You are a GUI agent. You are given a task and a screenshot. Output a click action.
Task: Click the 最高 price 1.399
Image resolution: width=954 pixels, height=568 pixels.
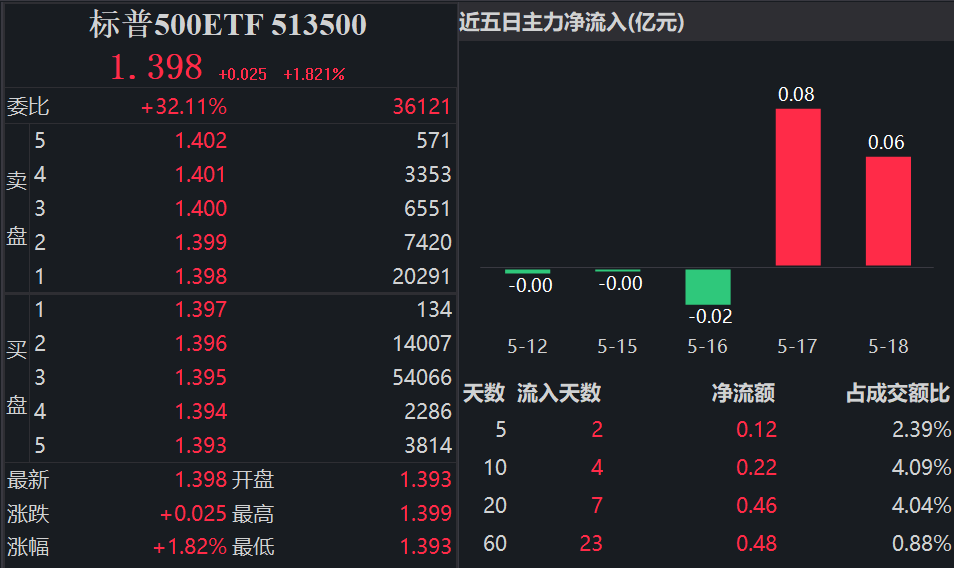pos(426,514)
